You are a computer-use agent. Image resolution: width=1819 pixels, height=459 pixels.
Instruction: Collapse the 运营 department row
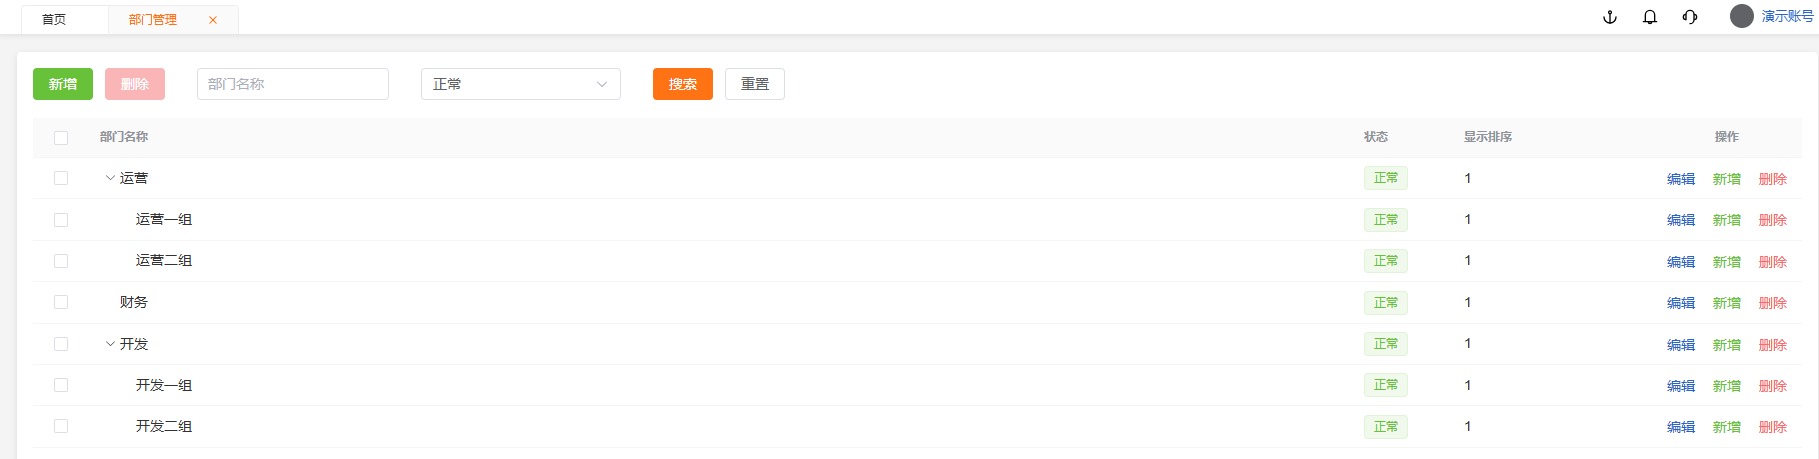110,178
